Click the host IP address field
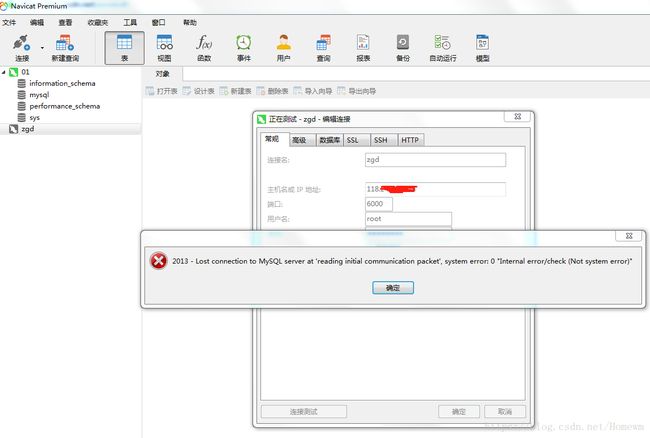Image resolution: width=650 pixels, height=438 pixels. point(435,189)
